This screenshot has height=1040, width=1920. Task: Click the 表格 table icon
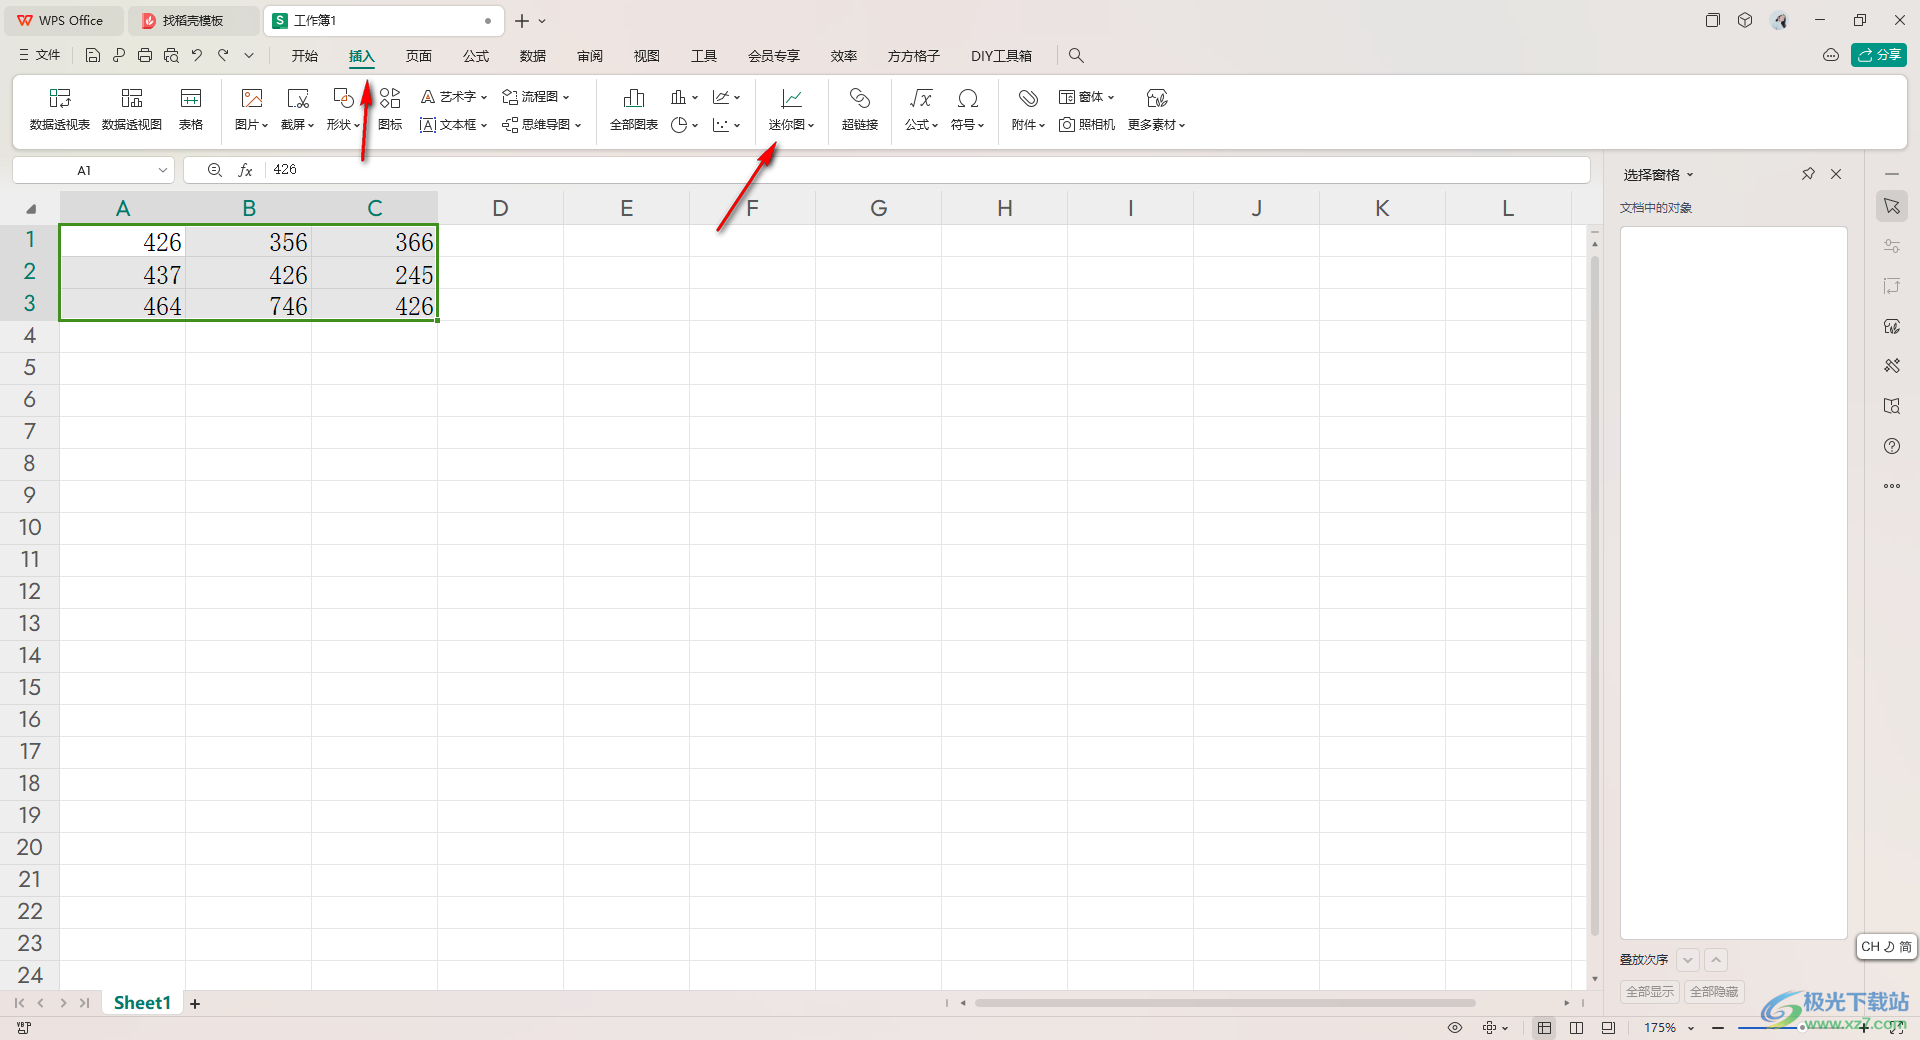pyautogui.click(x=191, y=109)
